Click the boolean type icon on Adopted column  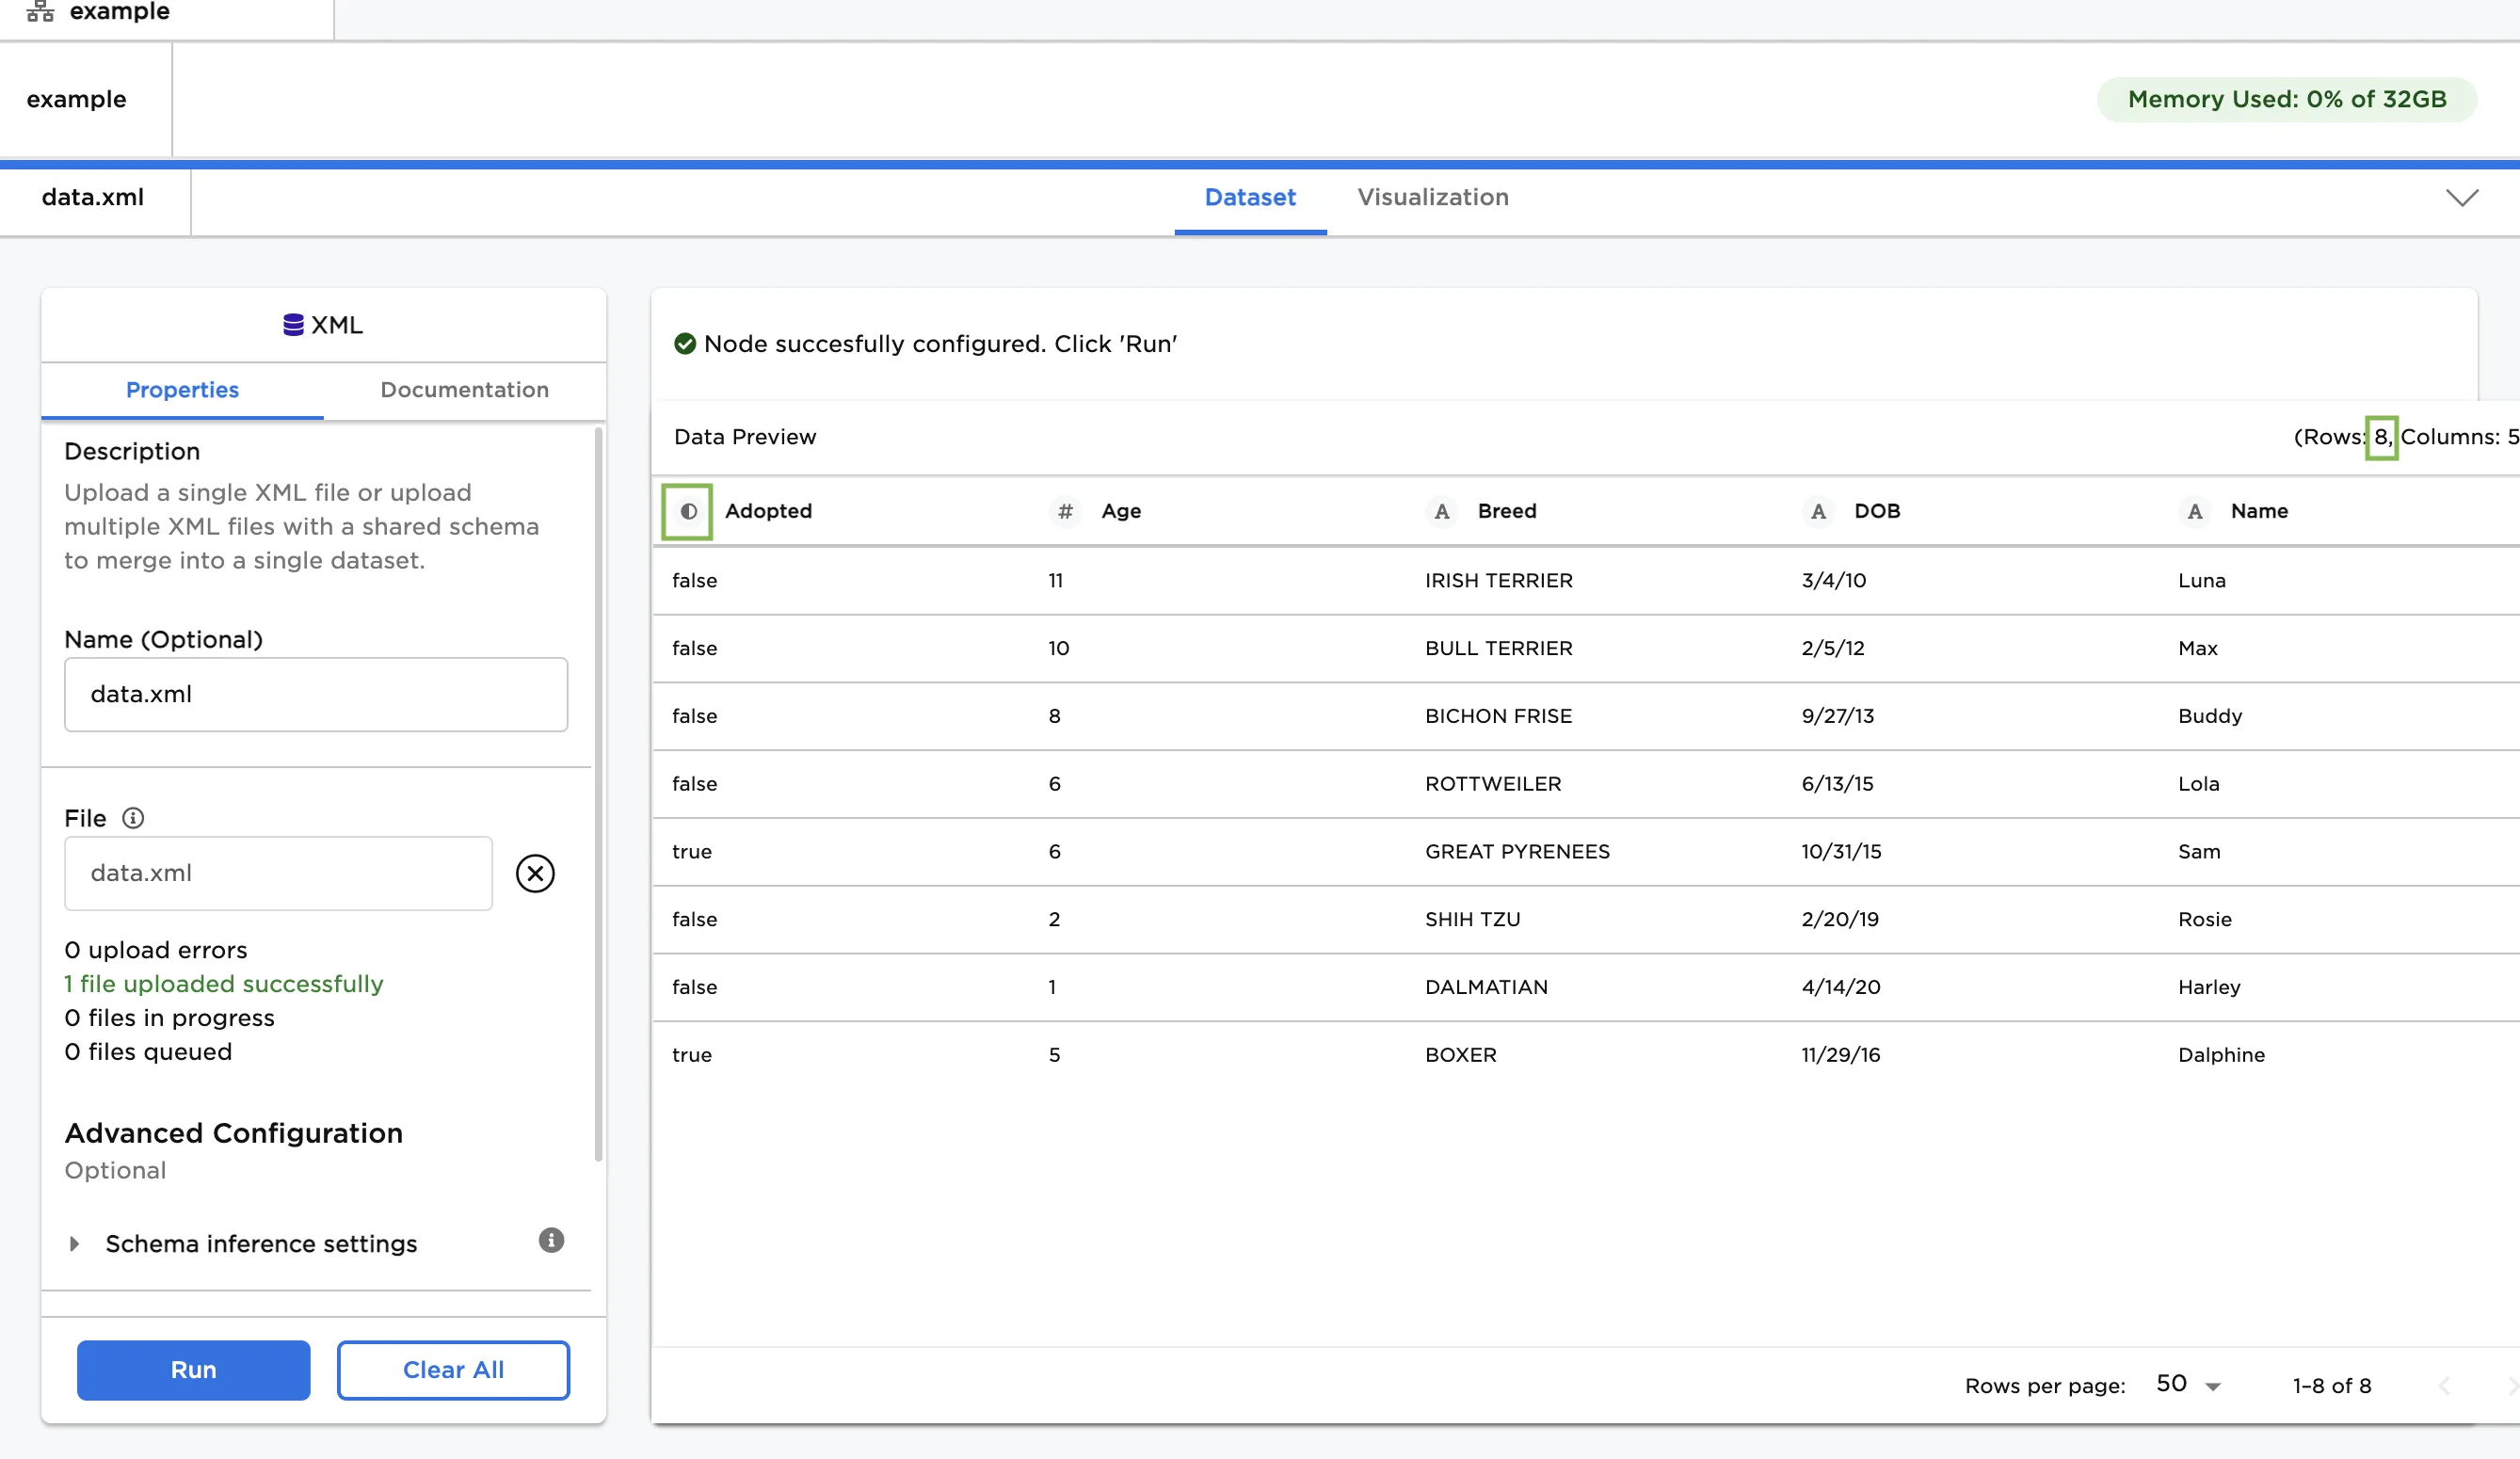click(x=687, y=511)
